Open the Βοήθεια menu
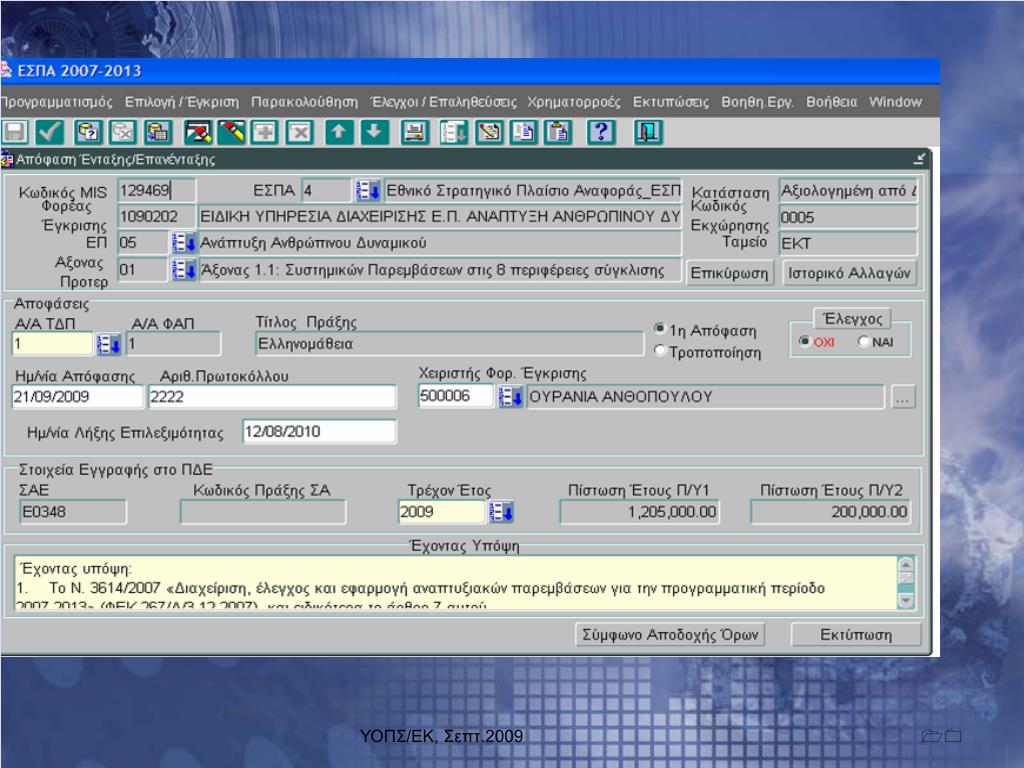This screenshot has height=768, width=1024. 831,102
